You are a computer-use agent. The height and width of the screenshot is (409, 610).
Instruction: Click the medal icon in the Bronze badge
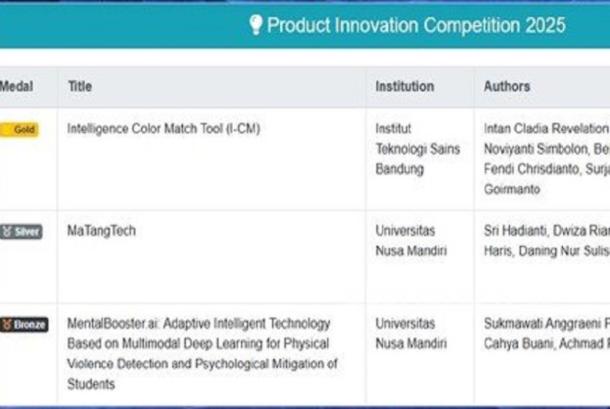pyautogui.click(x=7, y=325)
